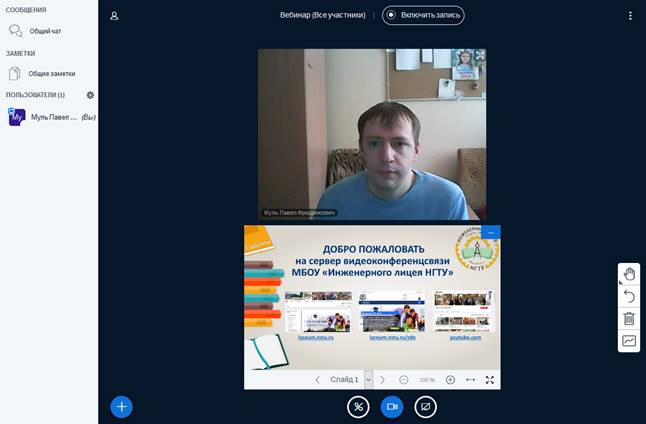646x424 pixels.
Task: Zoom in on presentation with plus
Action: point(450,380)
